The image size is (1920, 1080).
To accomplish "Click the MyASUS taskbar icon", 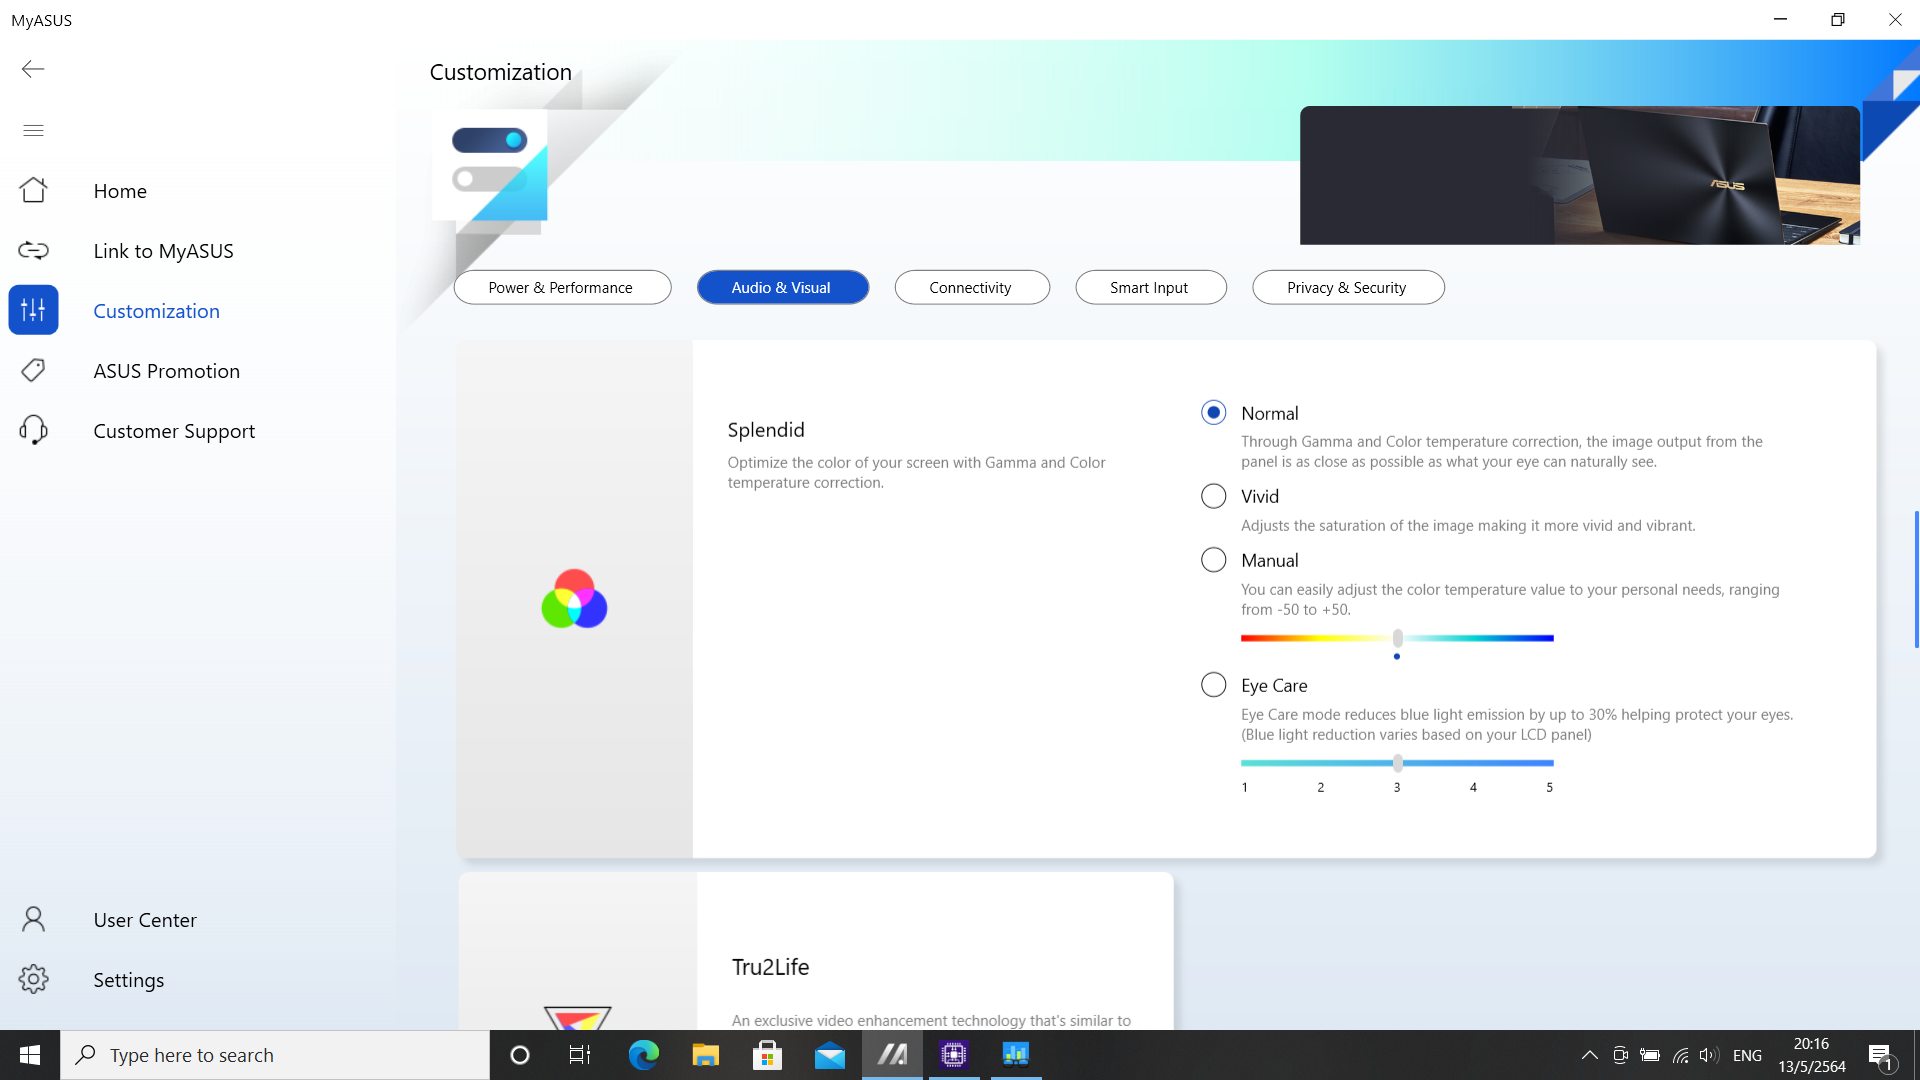I will click(892, 1055).
